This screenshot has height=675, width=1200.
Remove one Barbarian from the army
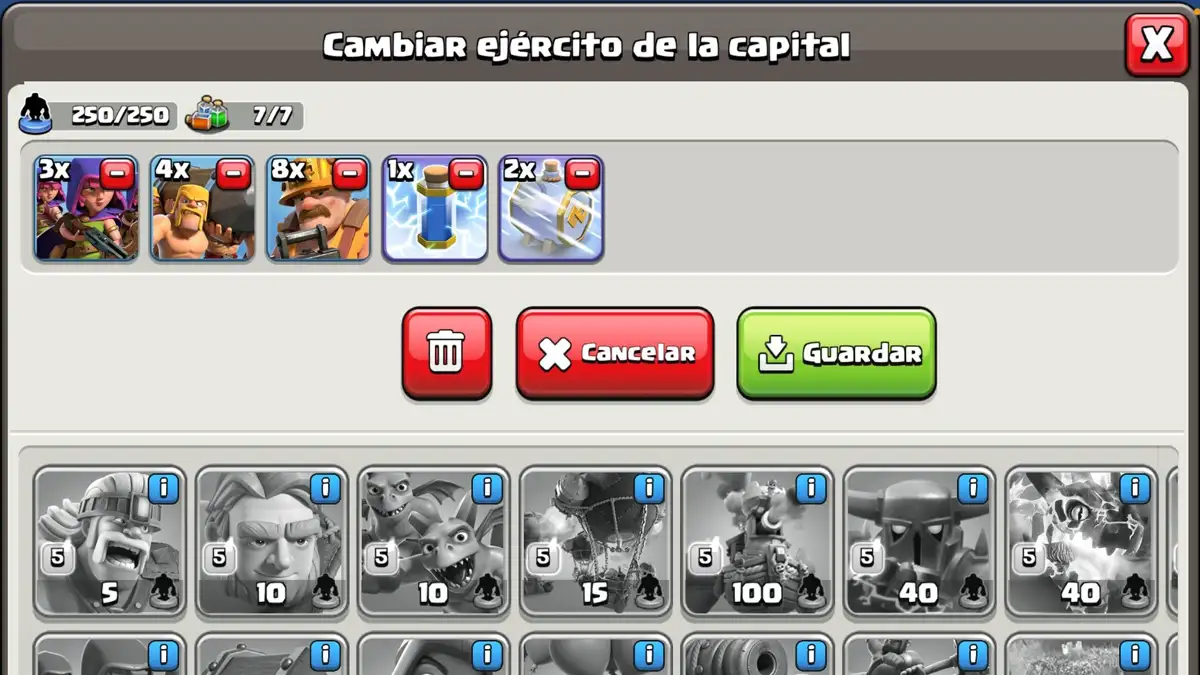[234, 174]
